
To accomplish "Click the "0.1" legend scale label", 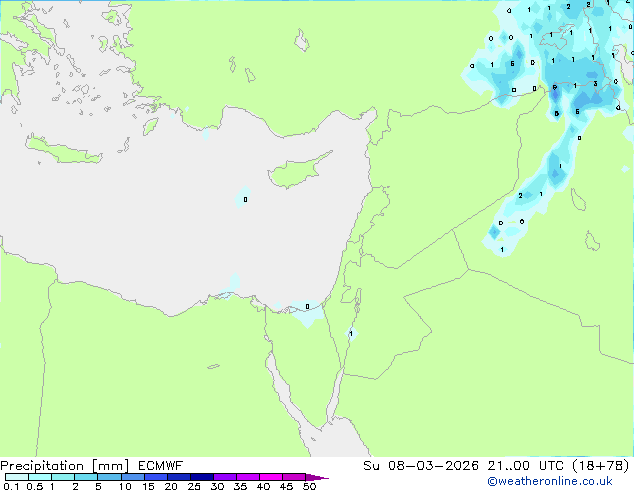I will tap(11, 486).
